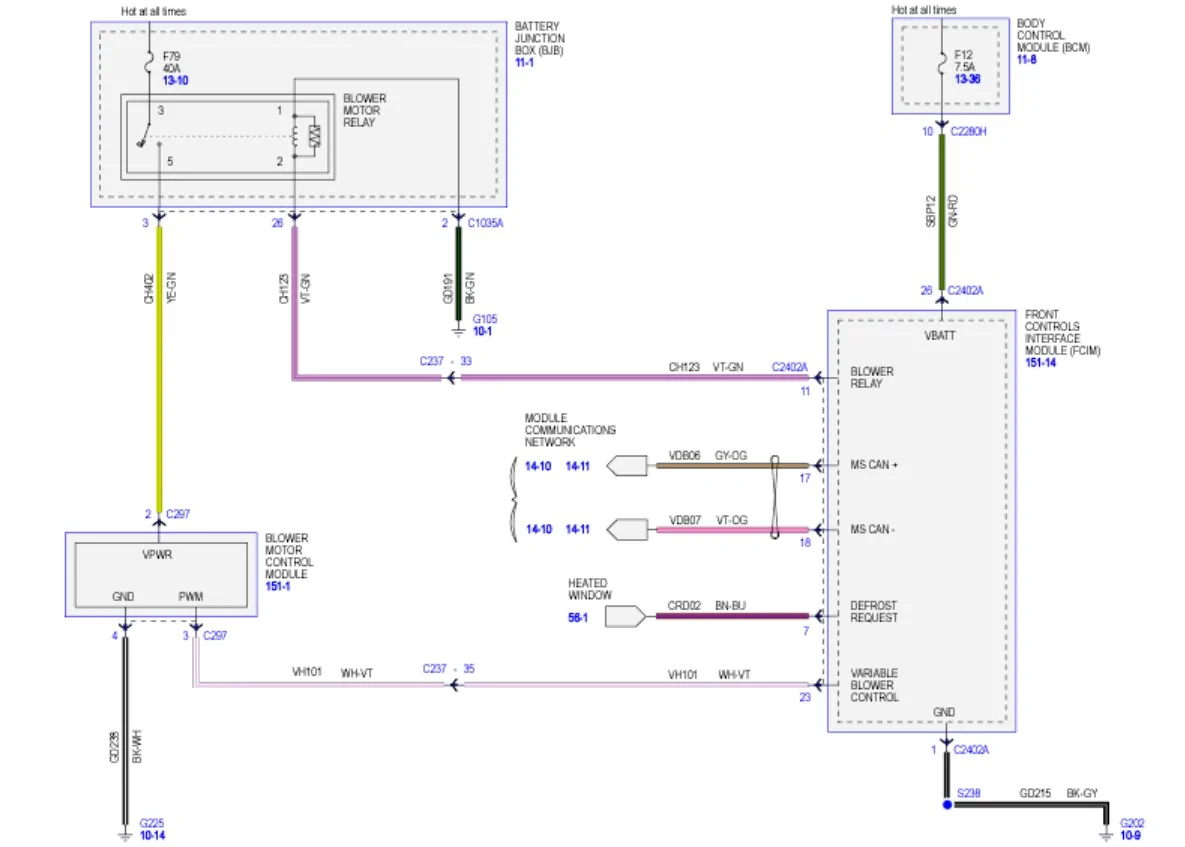The height and width of the screenshot is (847, 1185).
Task: Open the 151-1 Blower Motor Control Module reference
Action: 277,586
